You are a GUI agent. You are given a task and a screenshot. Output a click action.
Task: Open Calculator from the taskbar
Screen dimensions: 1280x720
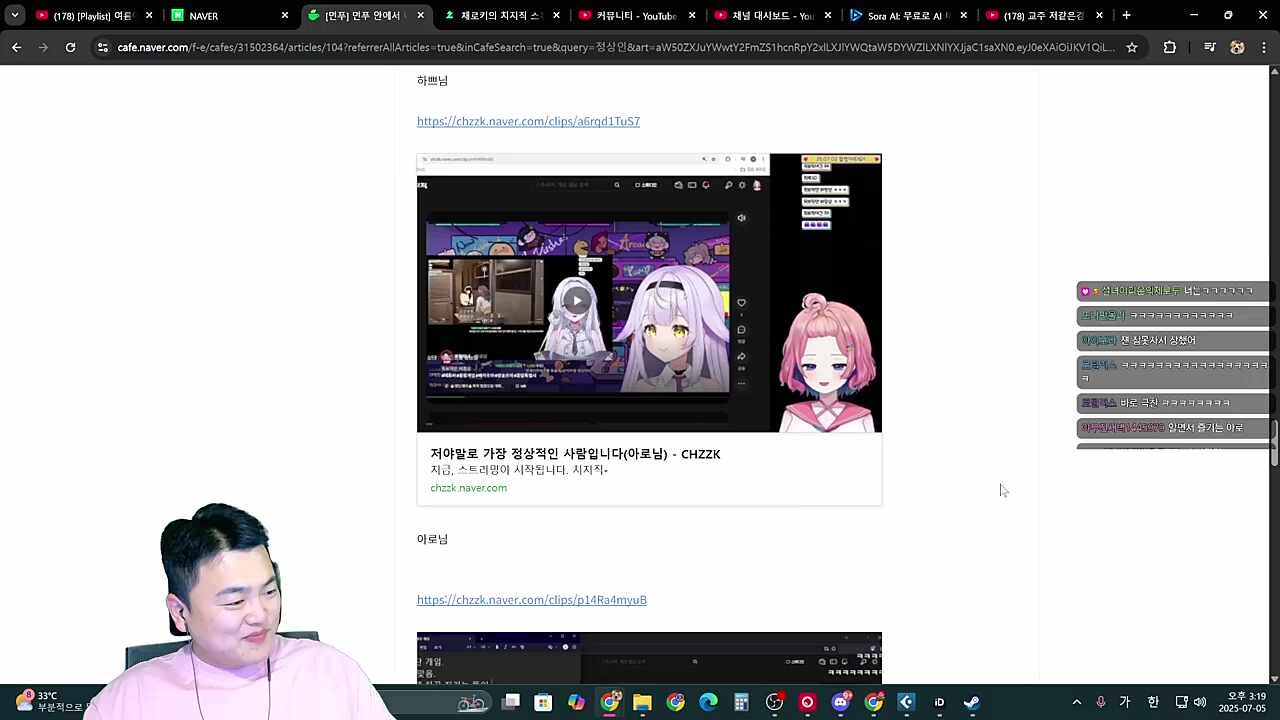pos(741,702)
